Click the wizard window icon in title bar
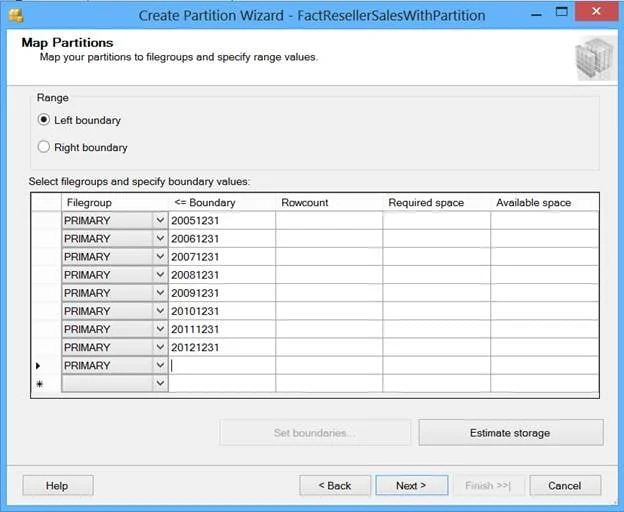The image size is (624, 512). click(x=16, y=15)
